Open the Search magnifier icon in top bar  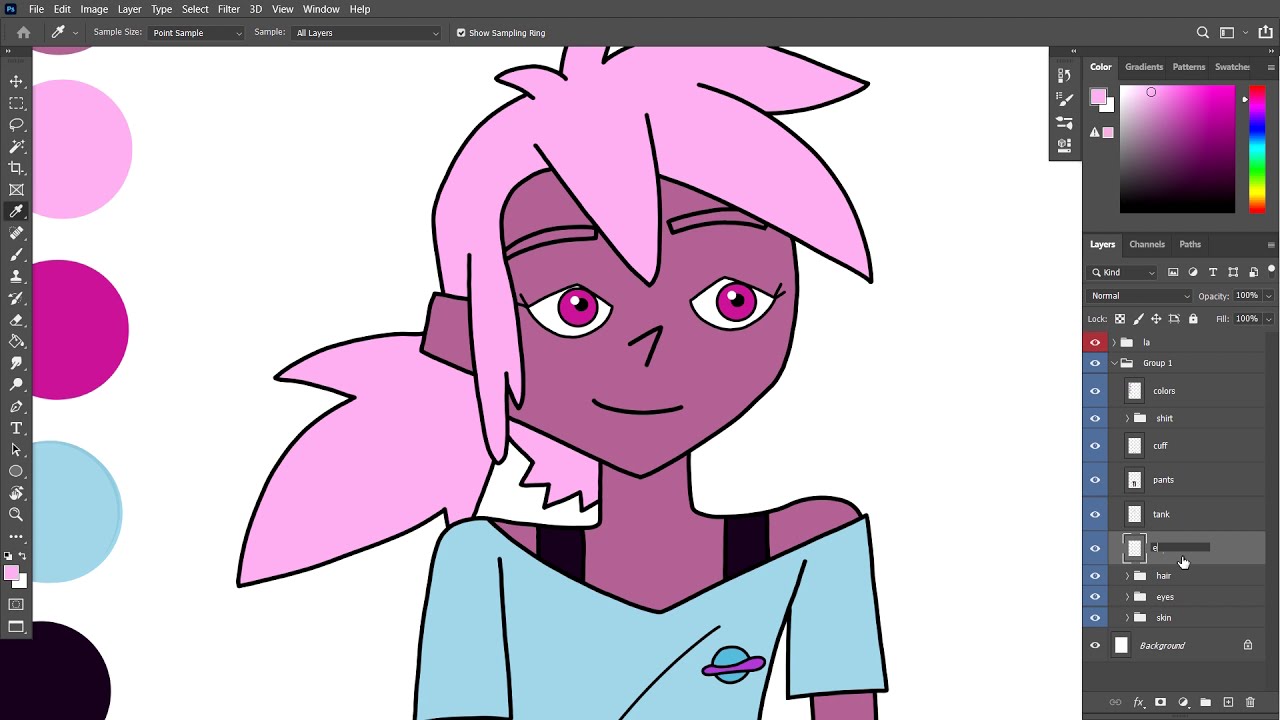coord(1203,33)
